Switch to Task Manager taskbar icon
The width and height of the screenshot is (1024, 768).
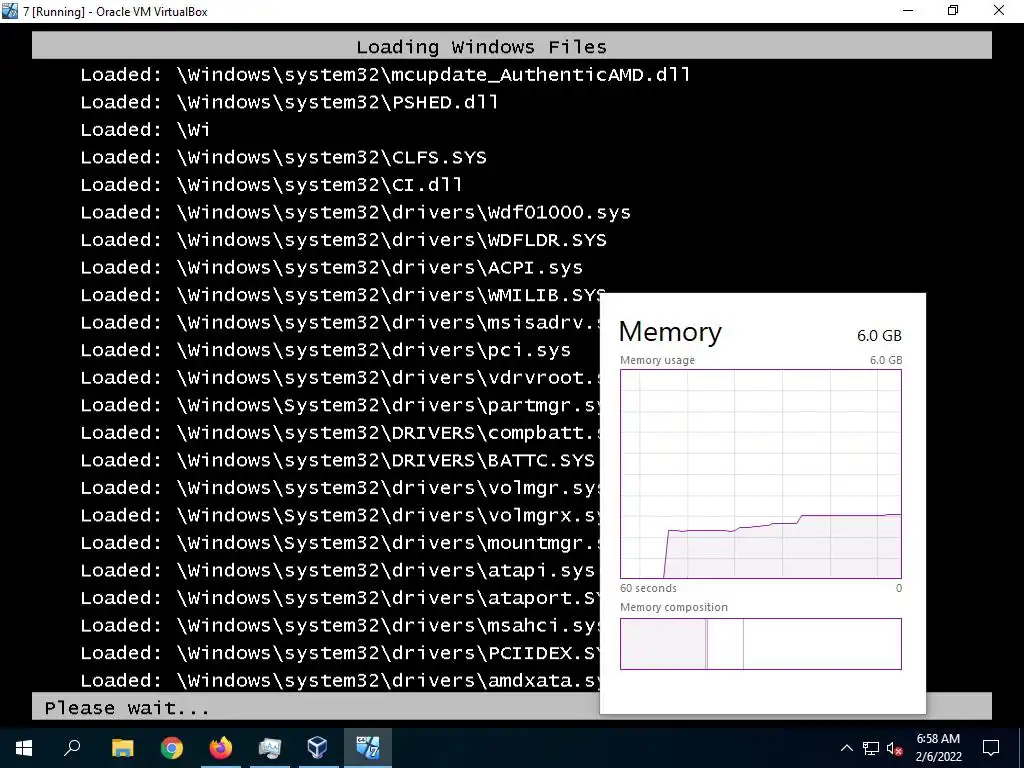click(x=269, y=747)
